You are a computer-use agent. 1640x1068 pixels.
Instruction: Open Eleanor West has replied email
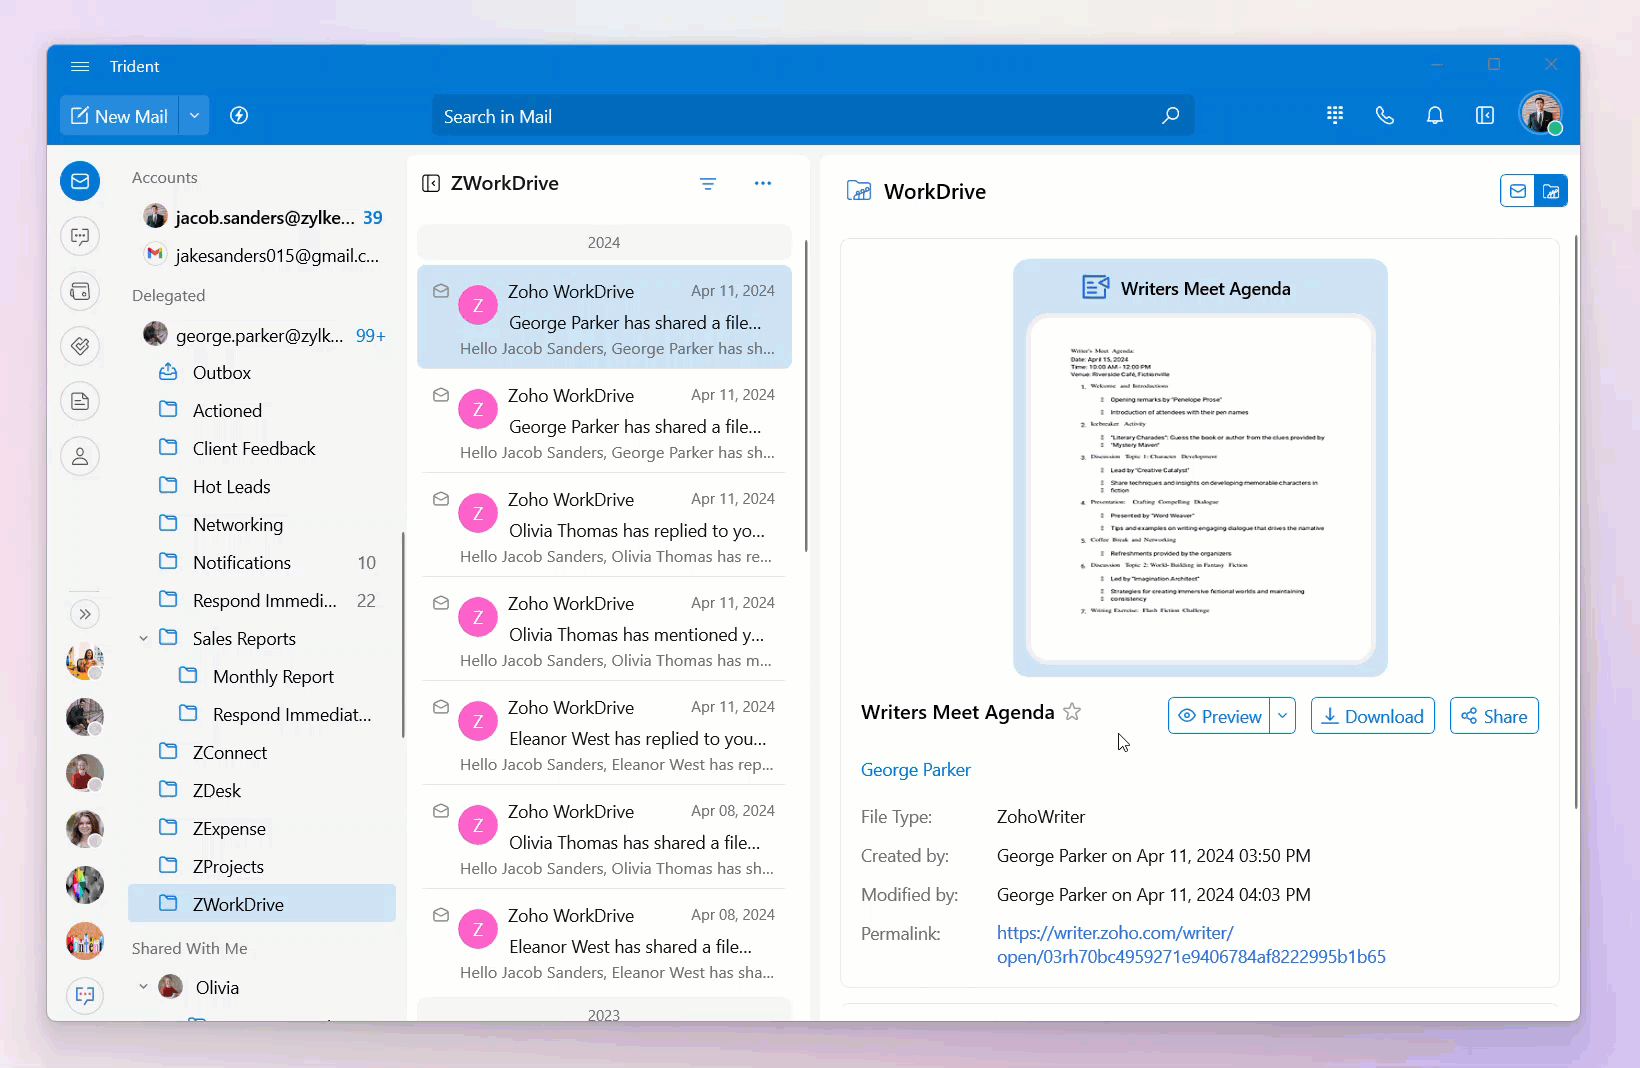(x=604, y=733)
